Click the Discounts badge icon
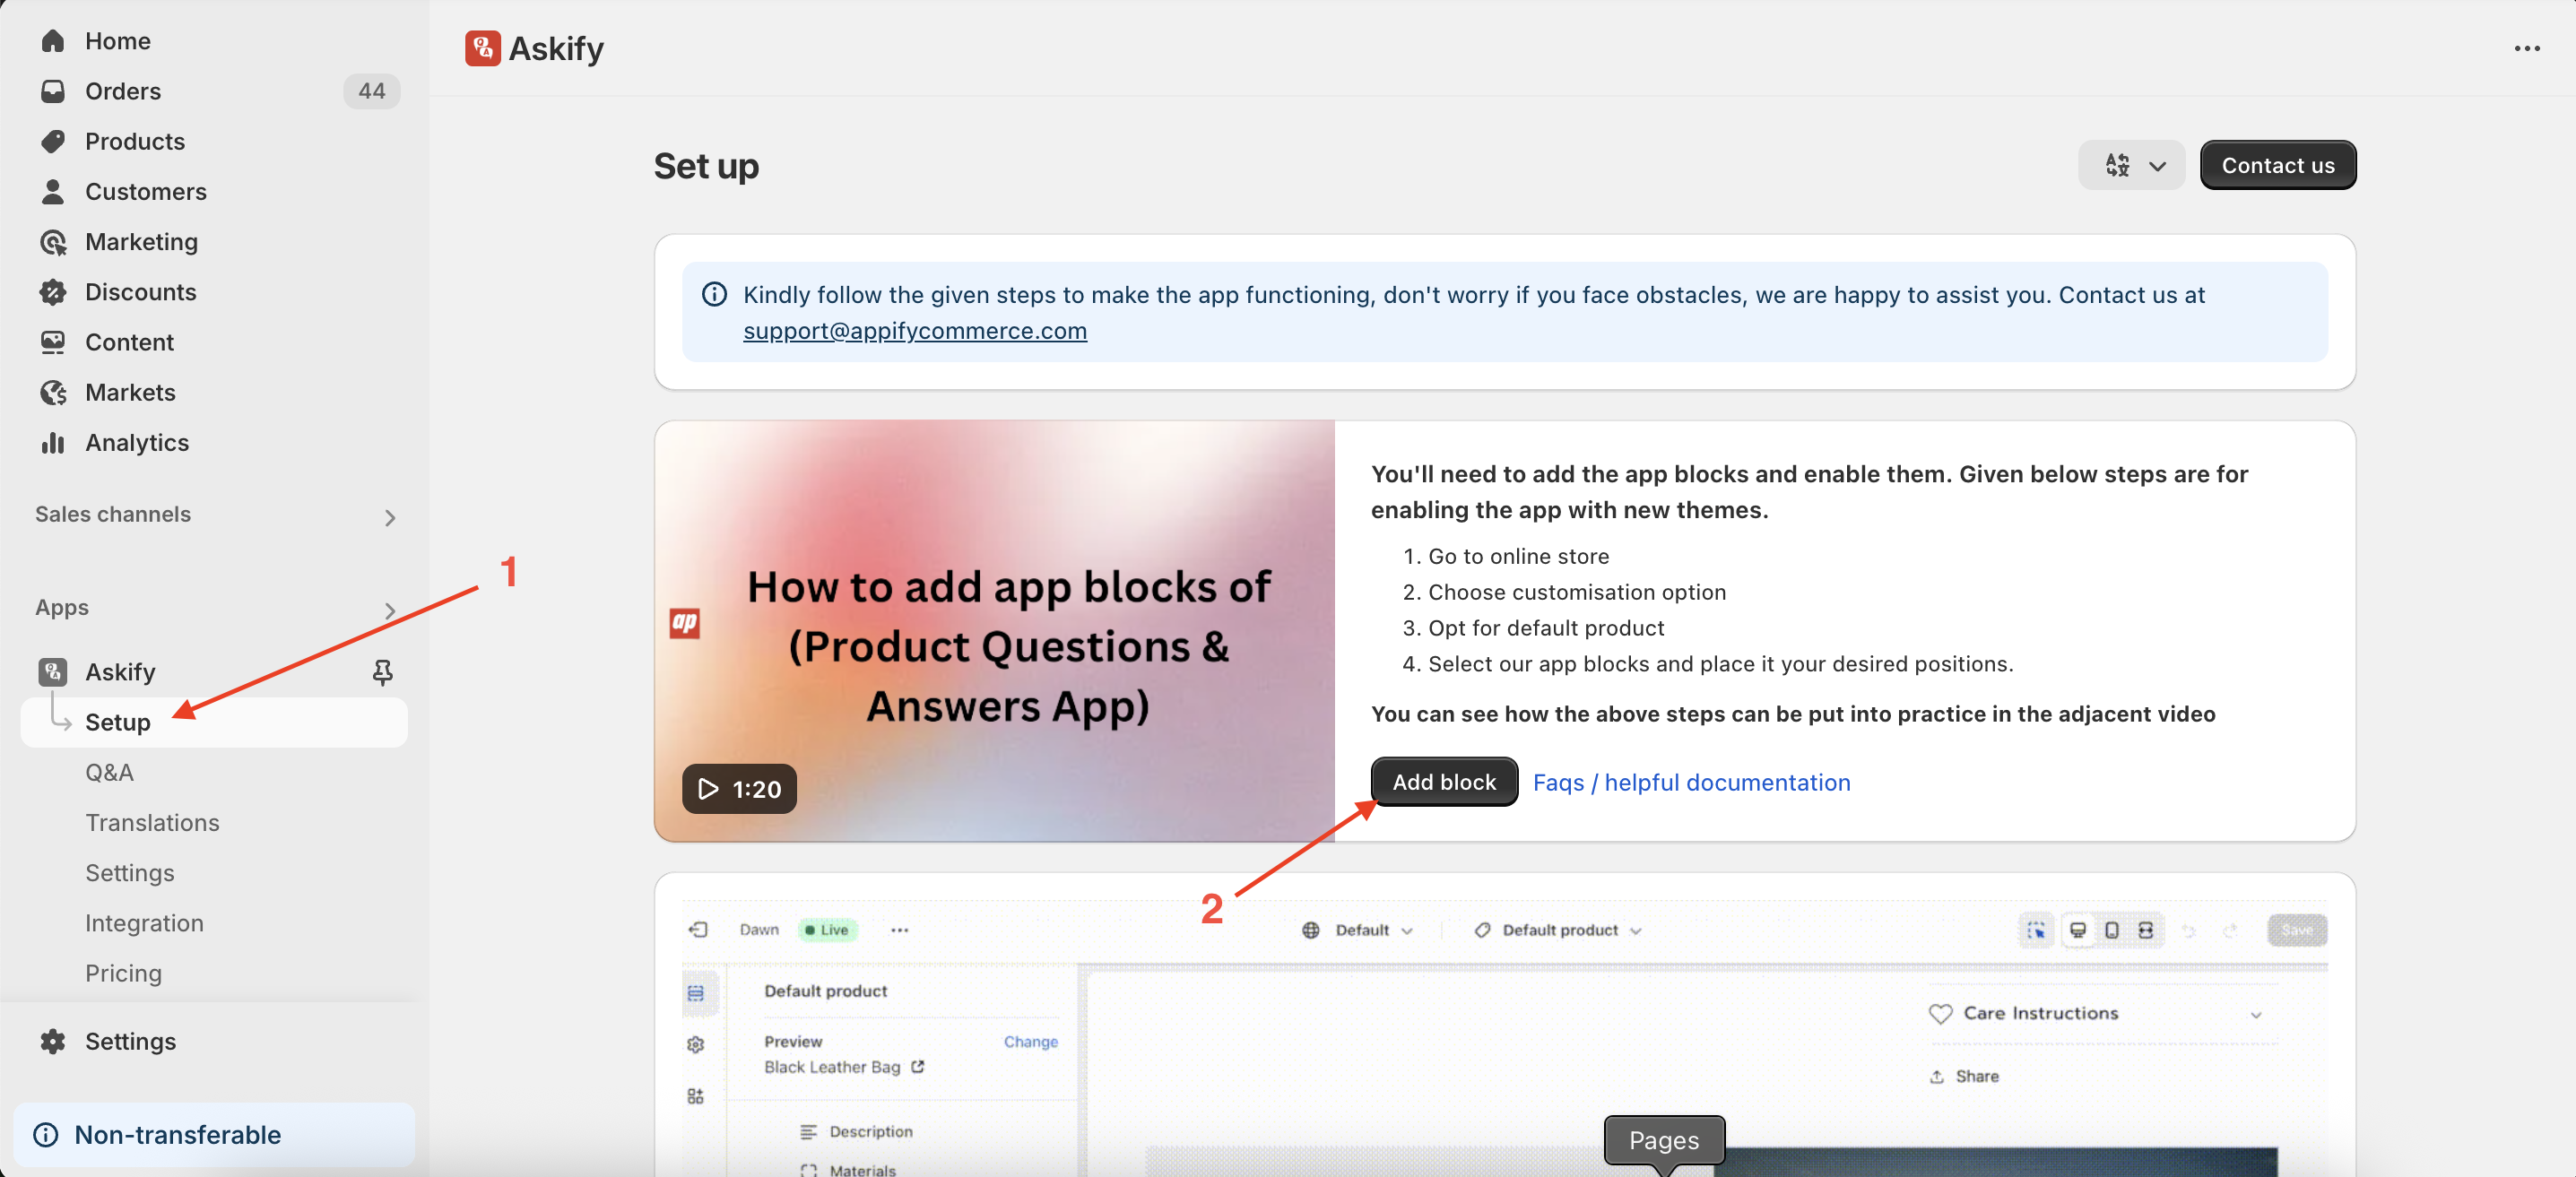2576x1177 pixels. (53, 292)
